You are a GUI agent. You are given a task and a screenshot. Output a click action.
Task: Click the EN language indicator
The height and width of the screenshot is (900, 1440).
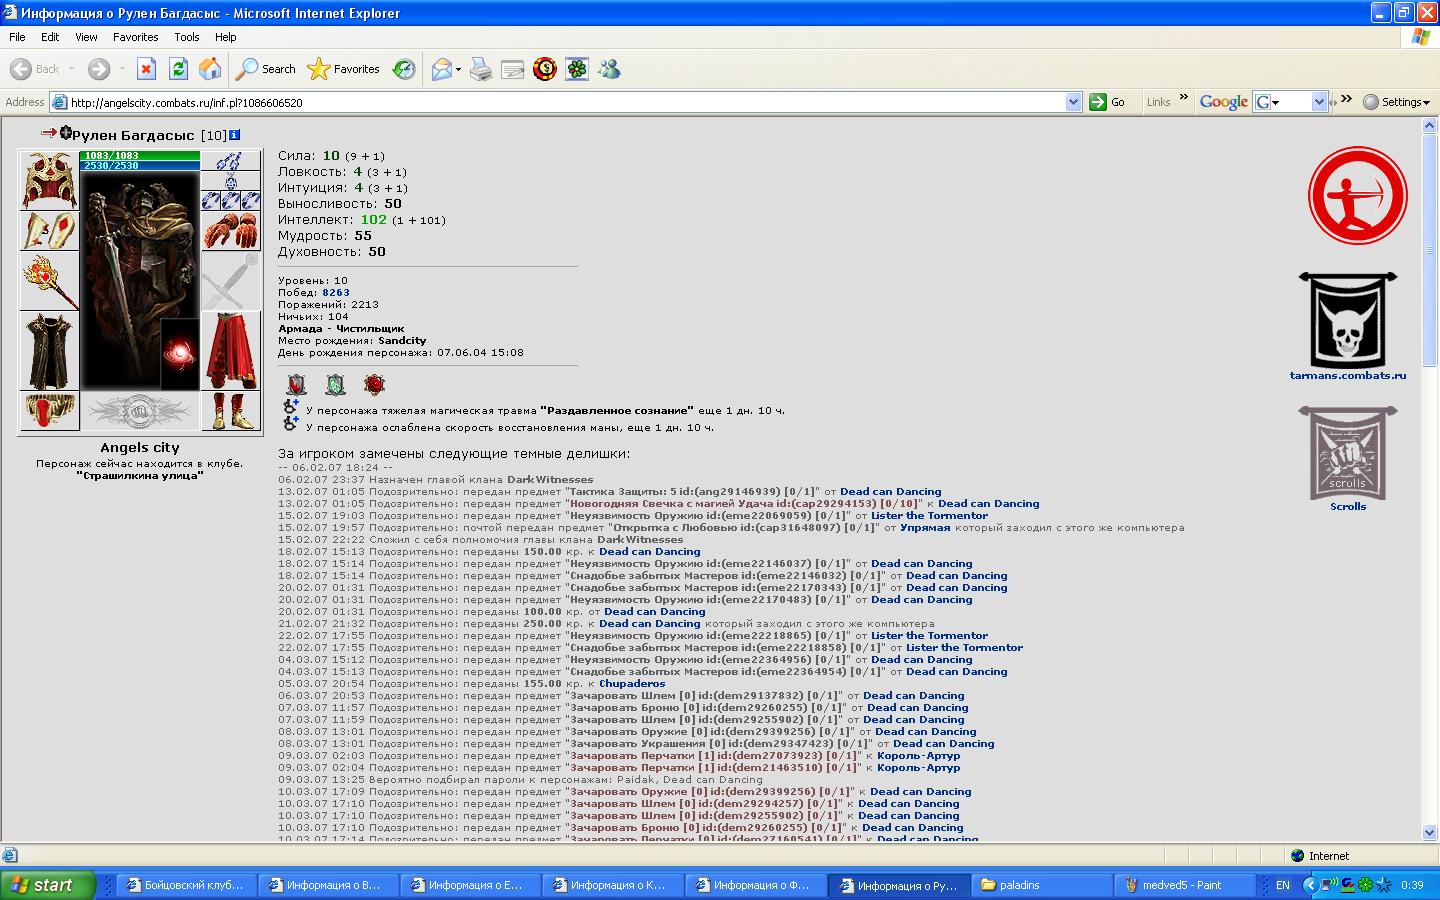click(1283, 885)
